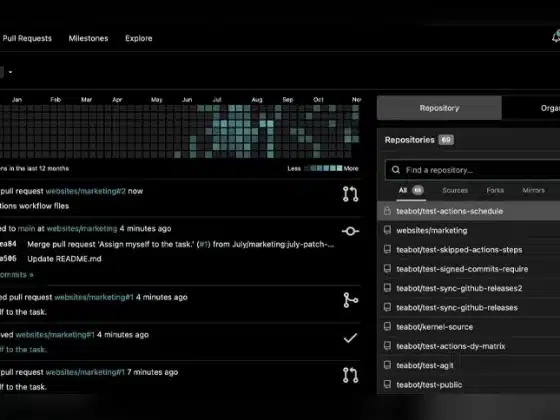Screen dimensions: 560x420
Task: Click the Jul month label on heatmap
Action: [217, 100]
